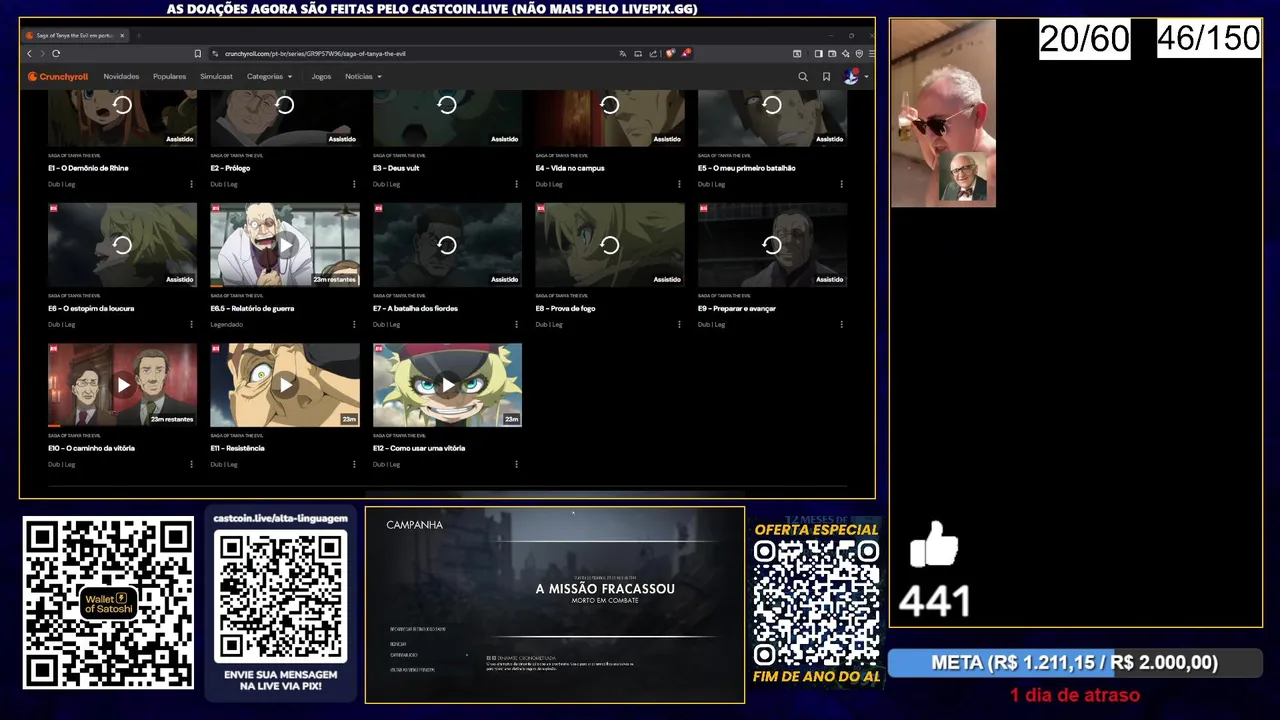Click the E3 – Deus vult title
The height and width of the screenshot is (720, 1280).
click(396, 168)
